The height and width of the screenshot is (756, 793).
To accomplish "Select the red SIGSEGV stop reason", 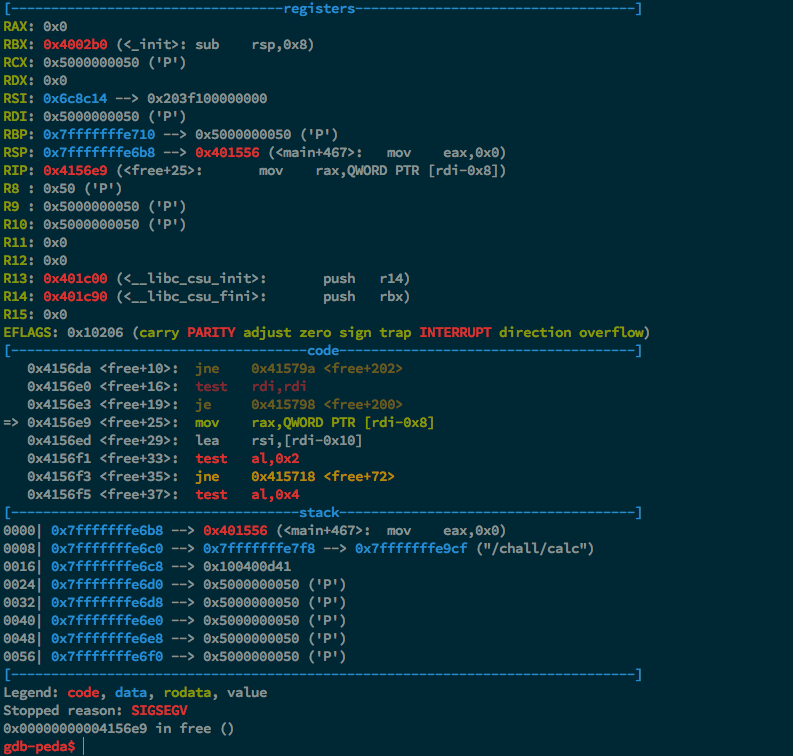I will pos(159,710).
